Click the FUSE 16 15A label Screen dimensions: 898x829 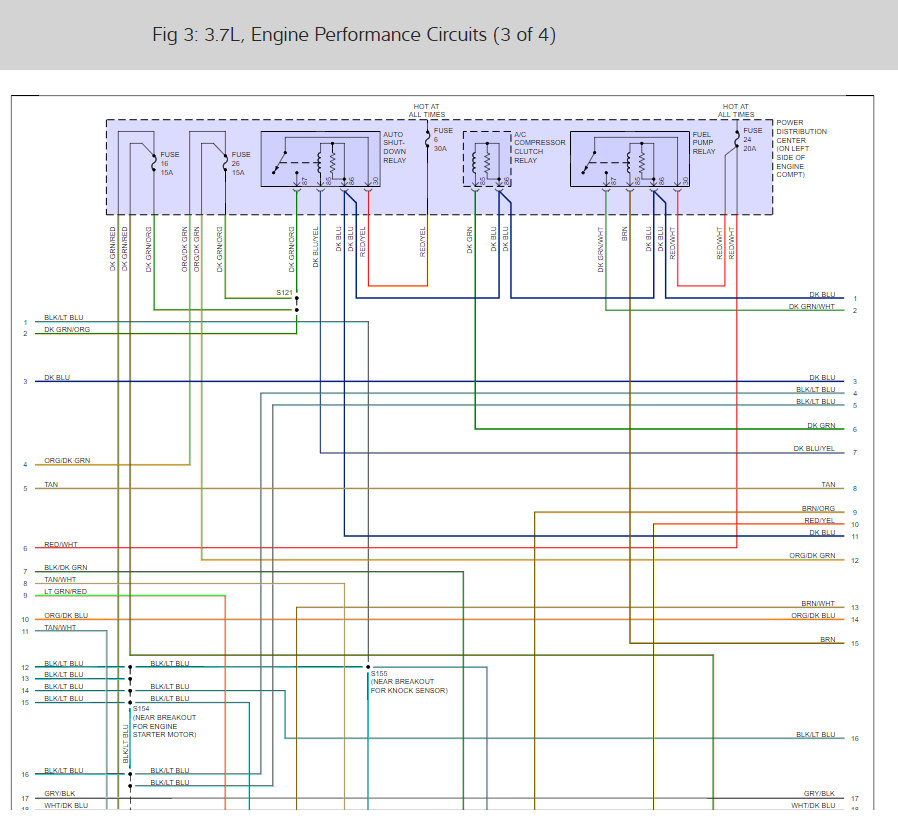coord(170,164)
